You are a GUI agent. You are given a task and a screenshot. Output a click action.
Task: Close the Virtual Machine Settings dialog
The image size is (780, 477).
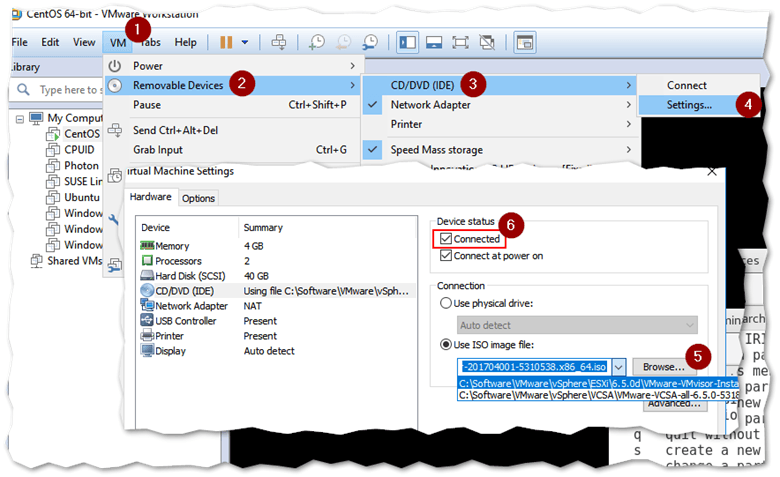(x=712, y=172)
